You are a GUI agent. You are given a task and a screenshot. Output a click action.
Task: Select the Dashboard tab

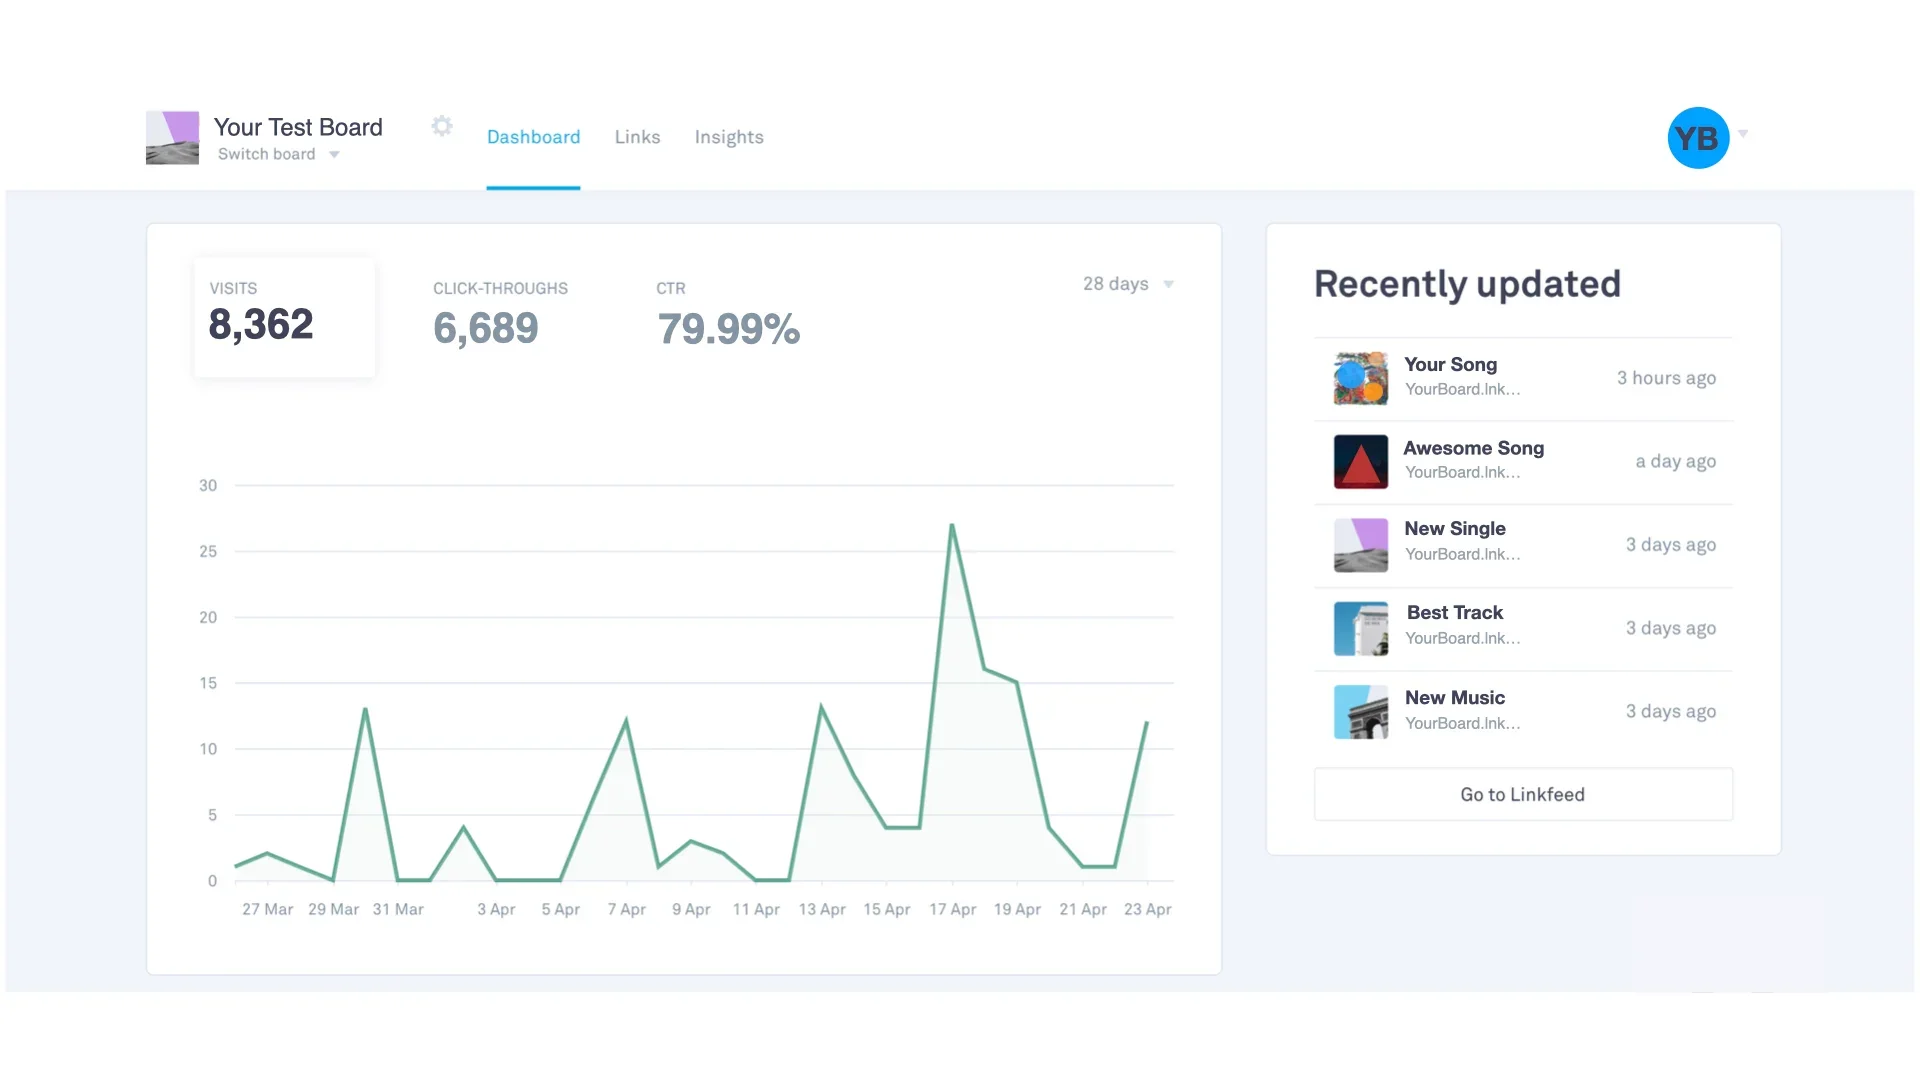click(533, 137)
